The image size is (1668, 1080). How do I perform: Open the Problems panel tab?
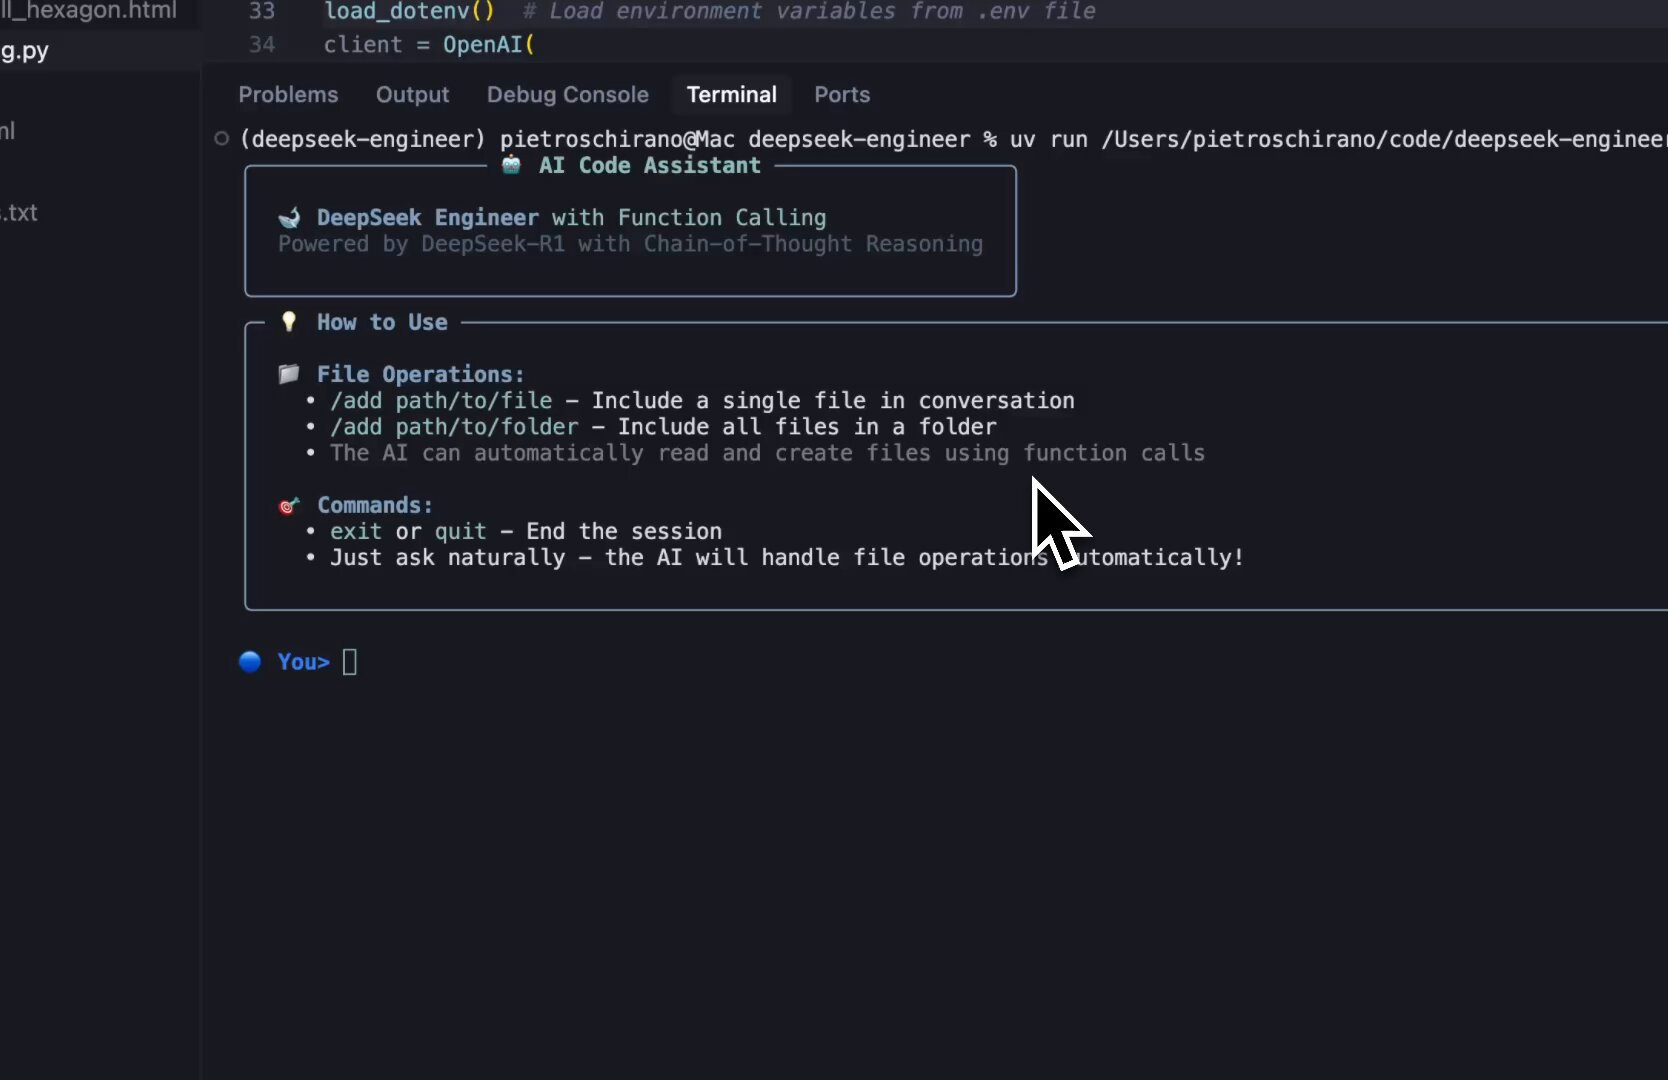click(x=288, y=94)
